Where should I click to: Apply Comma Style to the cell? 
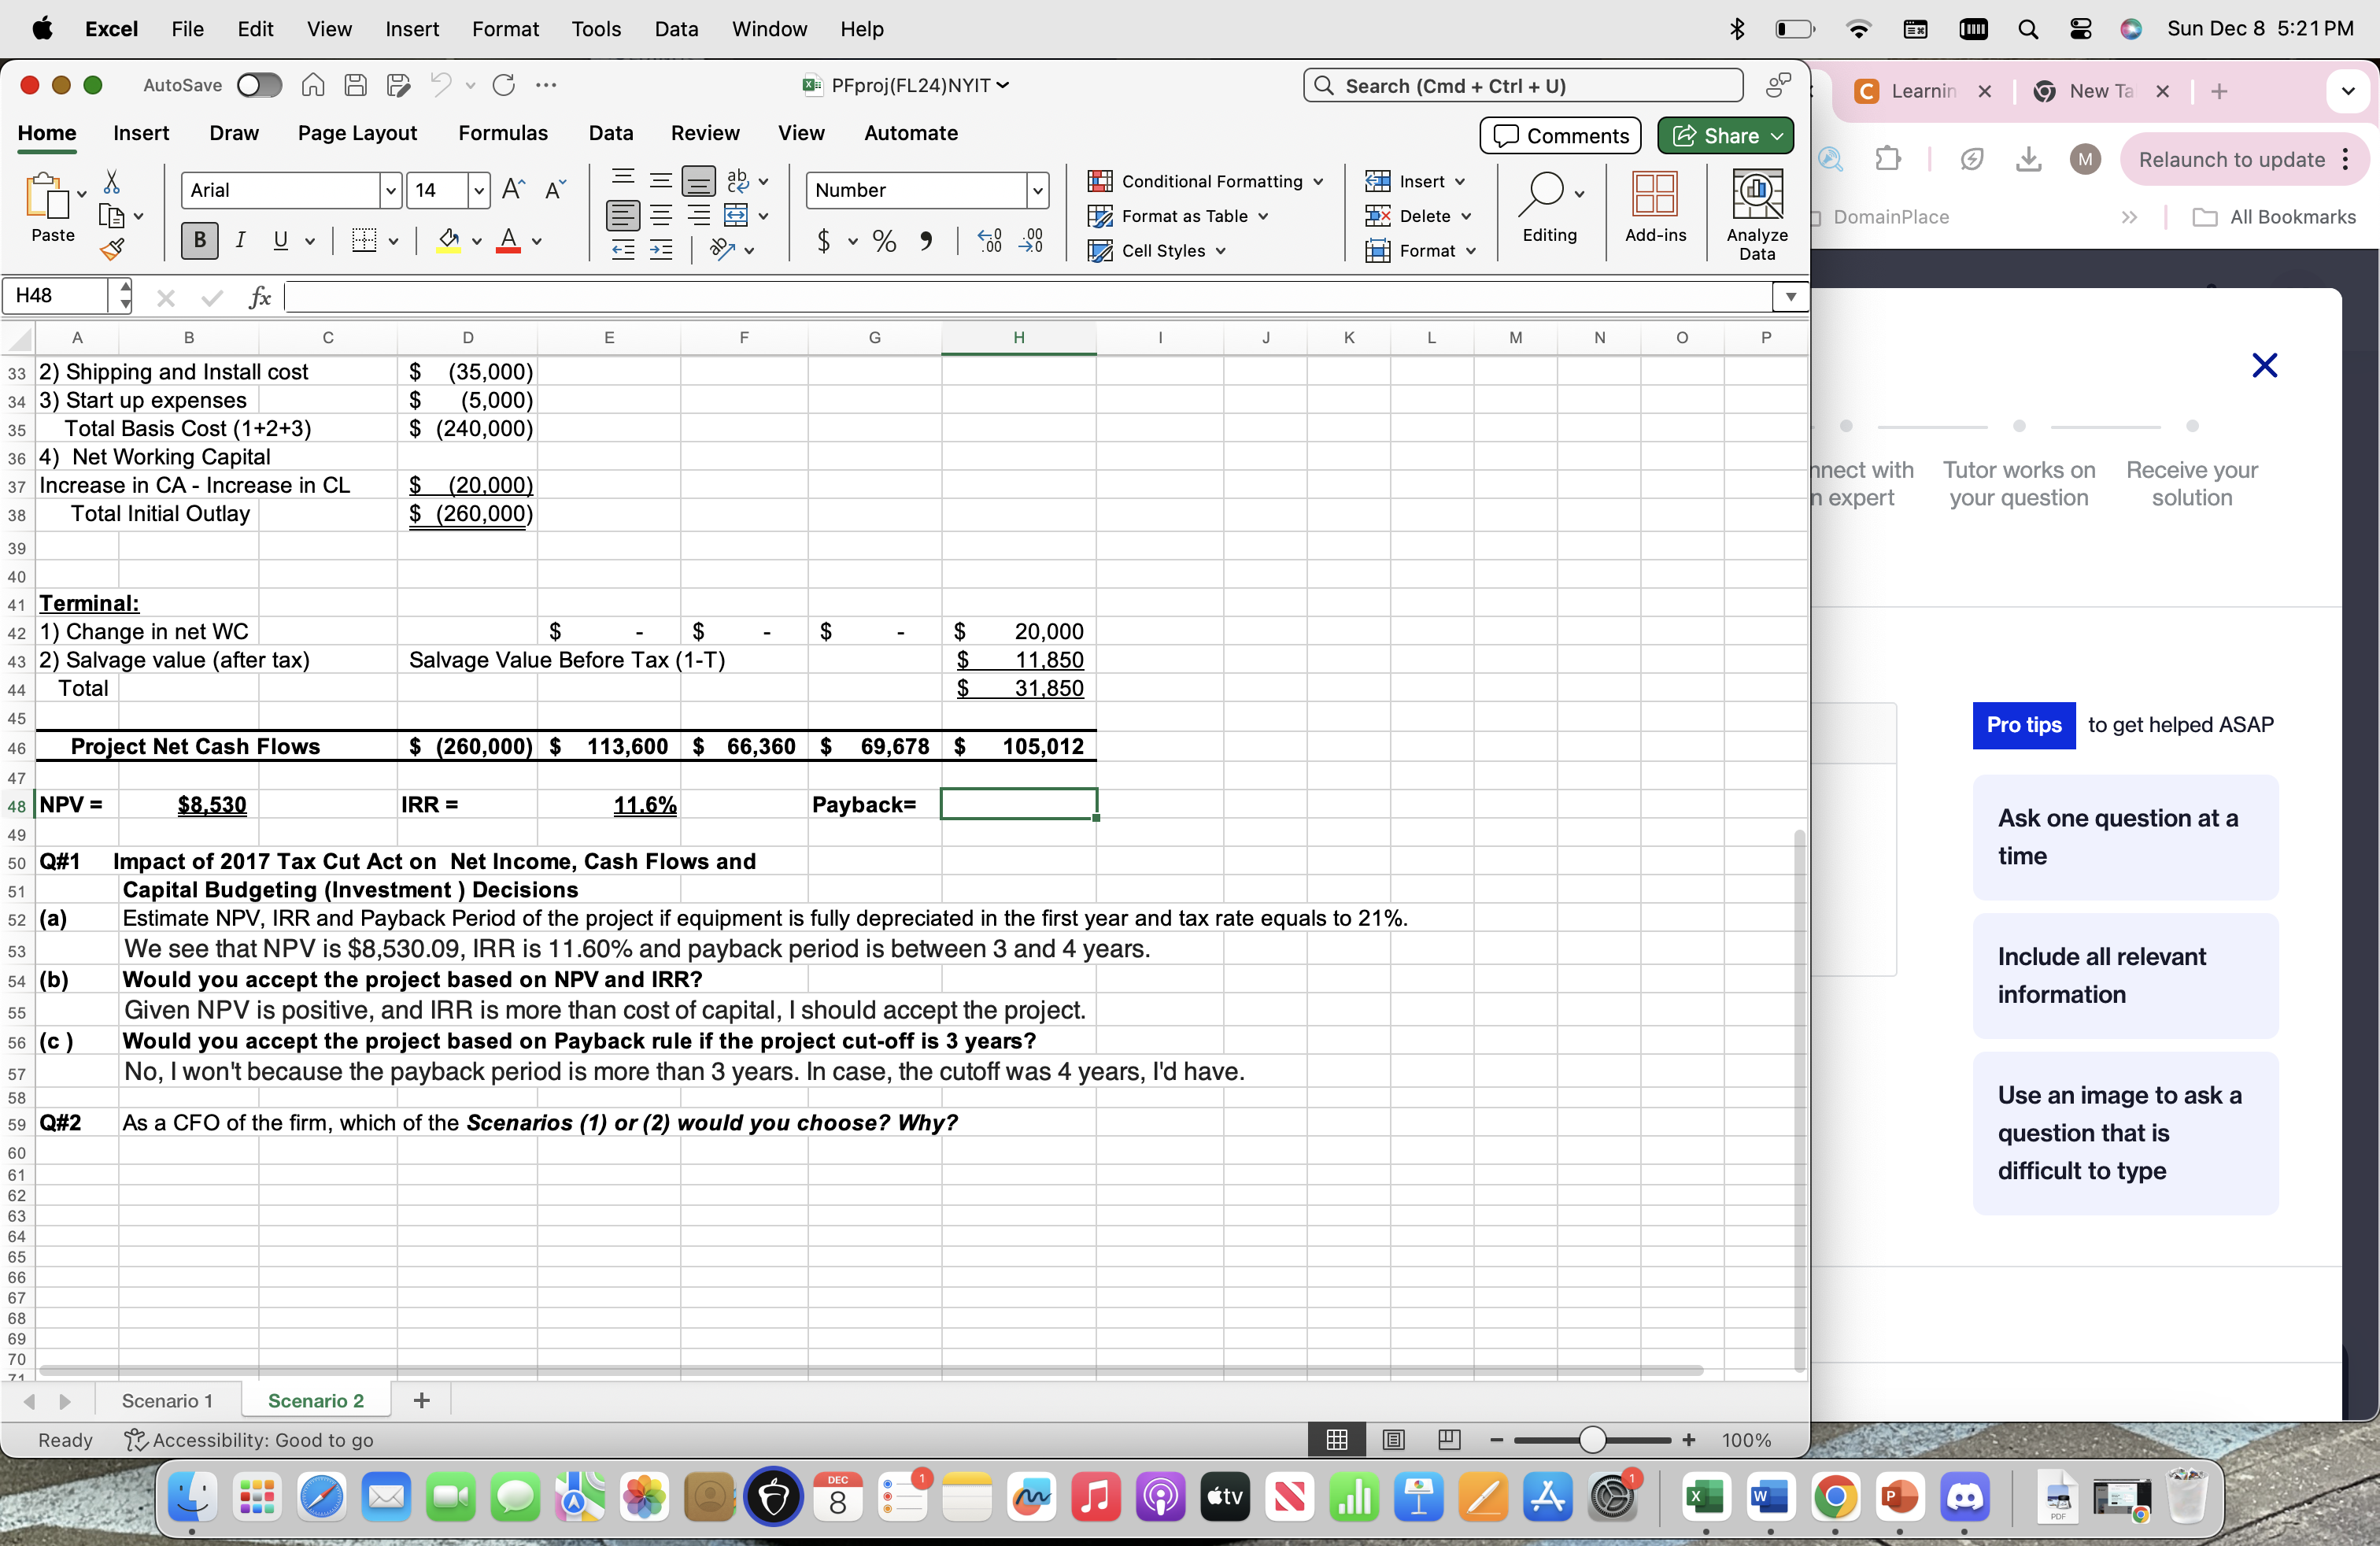[x=927, y=241]
